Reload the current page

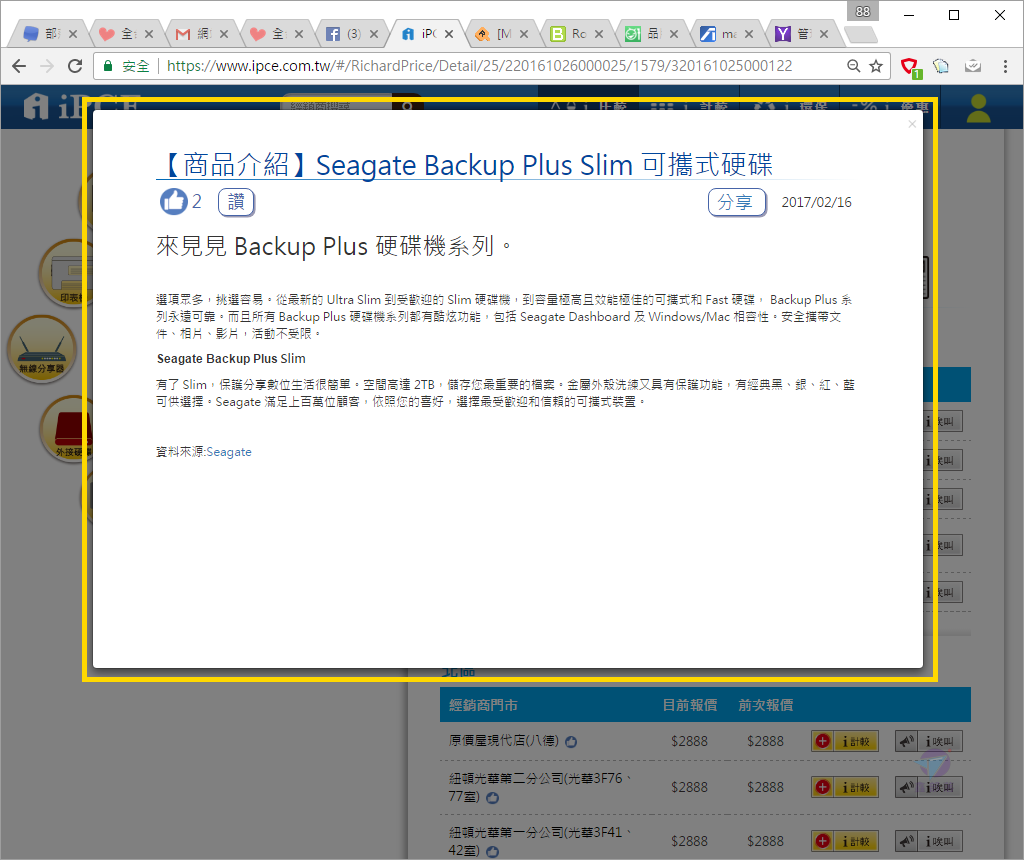click(75, 66)
